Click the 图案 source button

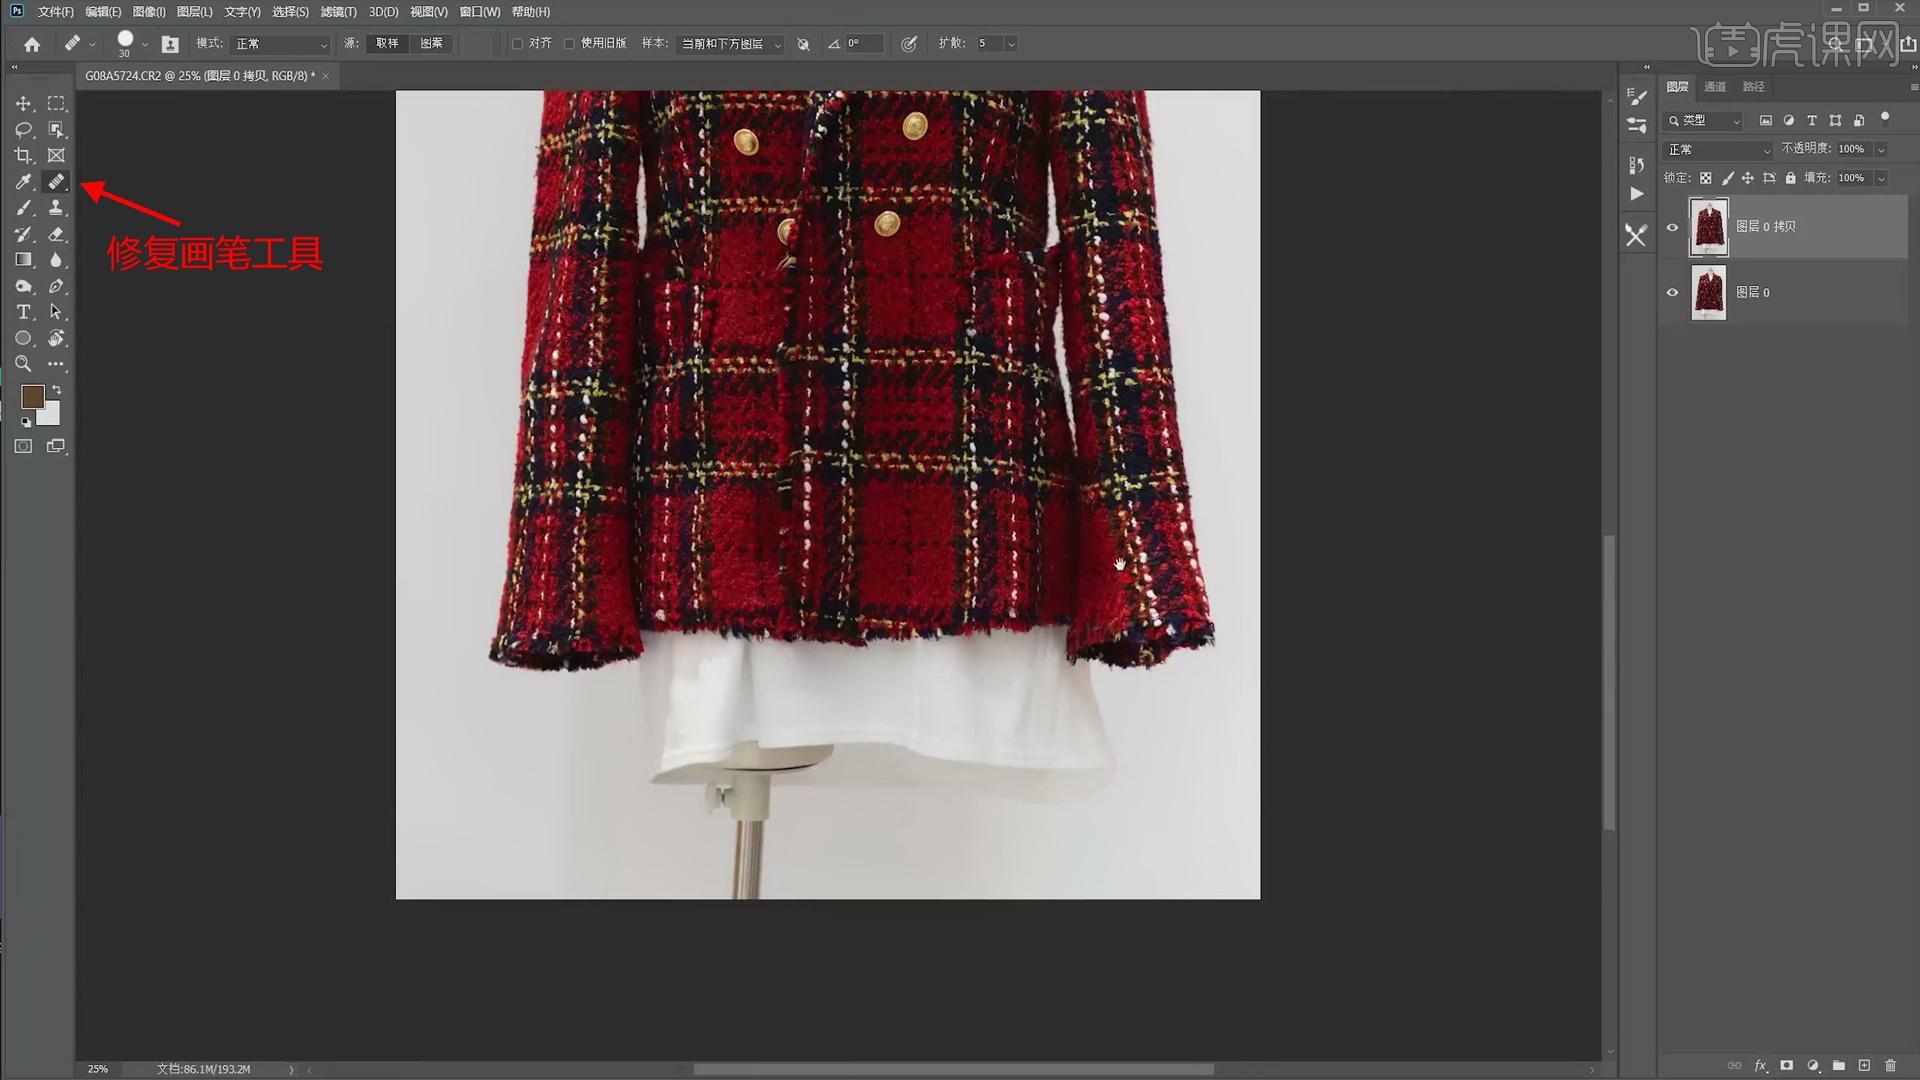pyautogui.click(x=431, y=44)
